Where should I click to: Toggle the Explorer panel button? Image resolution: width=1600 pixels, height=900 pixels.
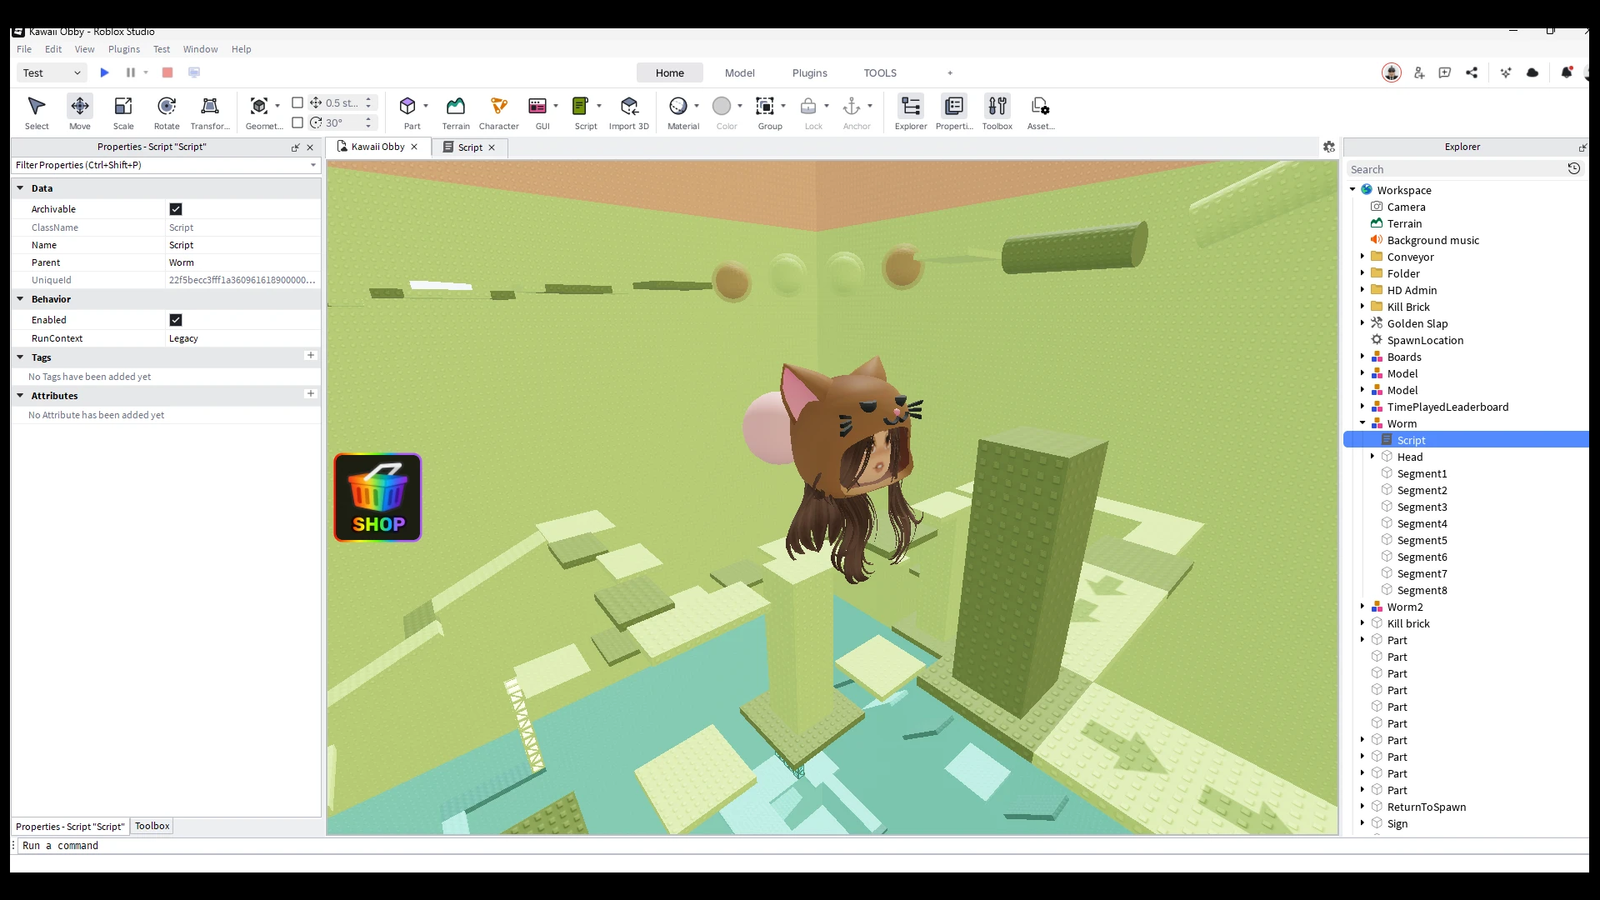[x=911, y=111]
